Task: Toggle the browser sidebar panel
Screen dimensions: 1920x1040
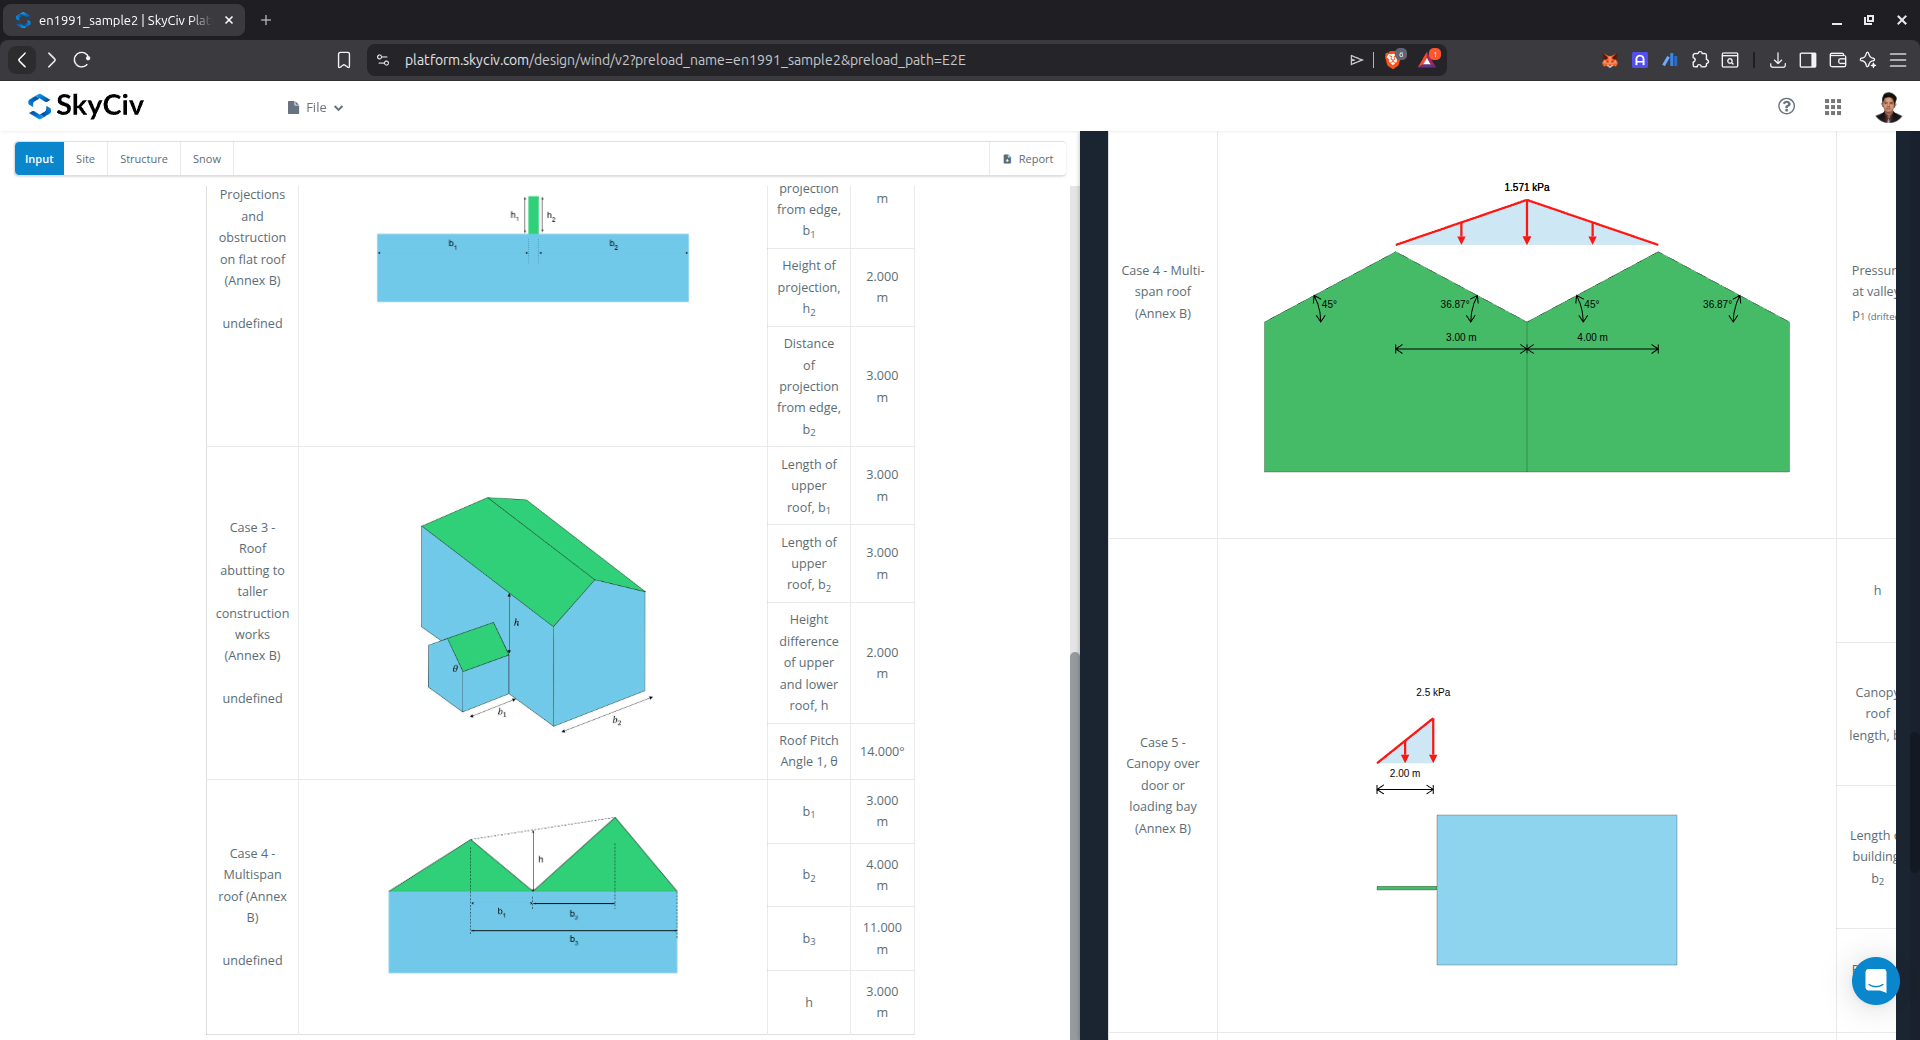Action: pyautogui.click(x=1807, y=60)
